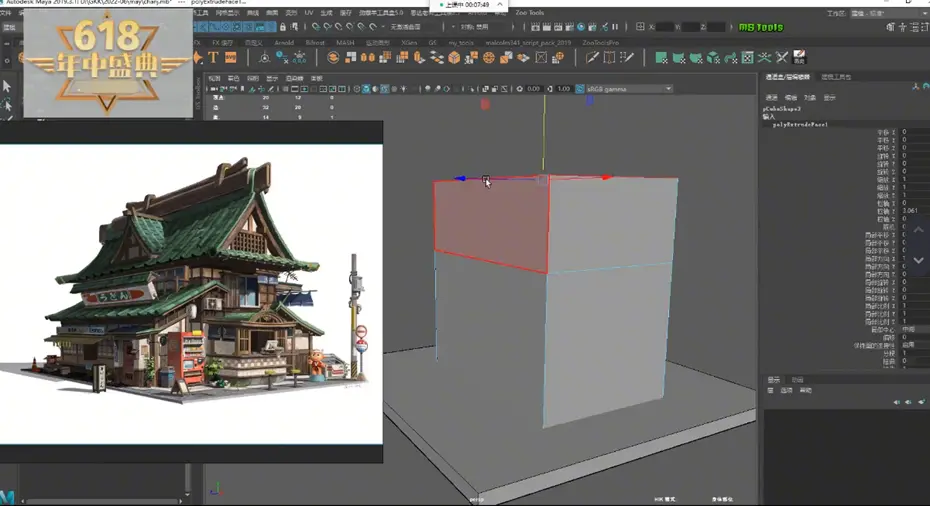Expand upload timer overlay chevron
This screenshot has height=506, width=930.
tap(499, 4)
